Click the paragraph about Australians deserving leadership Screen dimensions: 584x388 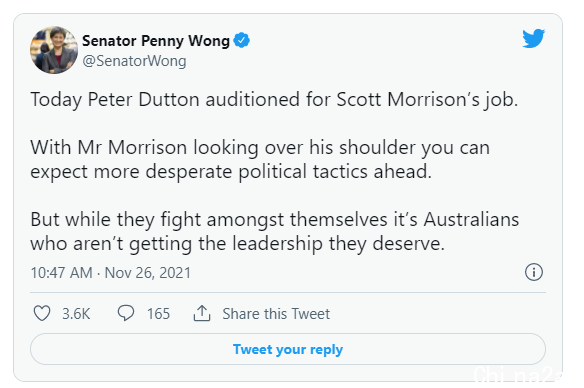(x=274, y=231)
